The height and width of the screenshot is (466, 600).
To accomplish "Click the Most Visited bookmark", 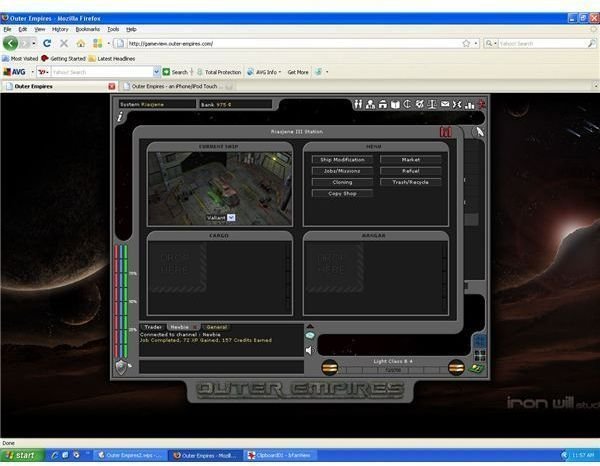I will click(x=20, y=59).
